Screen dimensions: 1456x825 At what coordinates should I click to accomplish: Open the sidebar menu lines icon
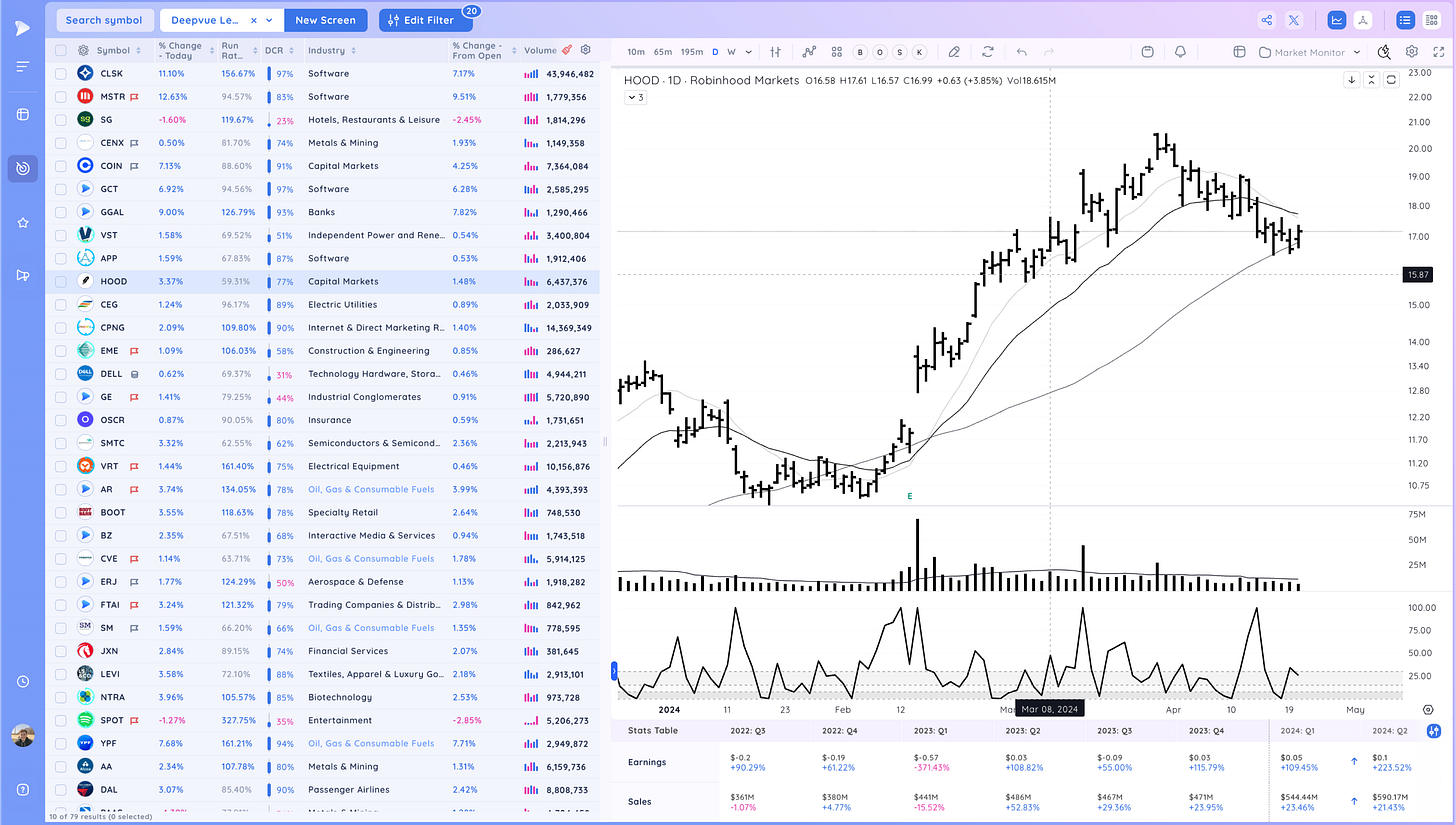pyautogui.click(x=22, y=67)
